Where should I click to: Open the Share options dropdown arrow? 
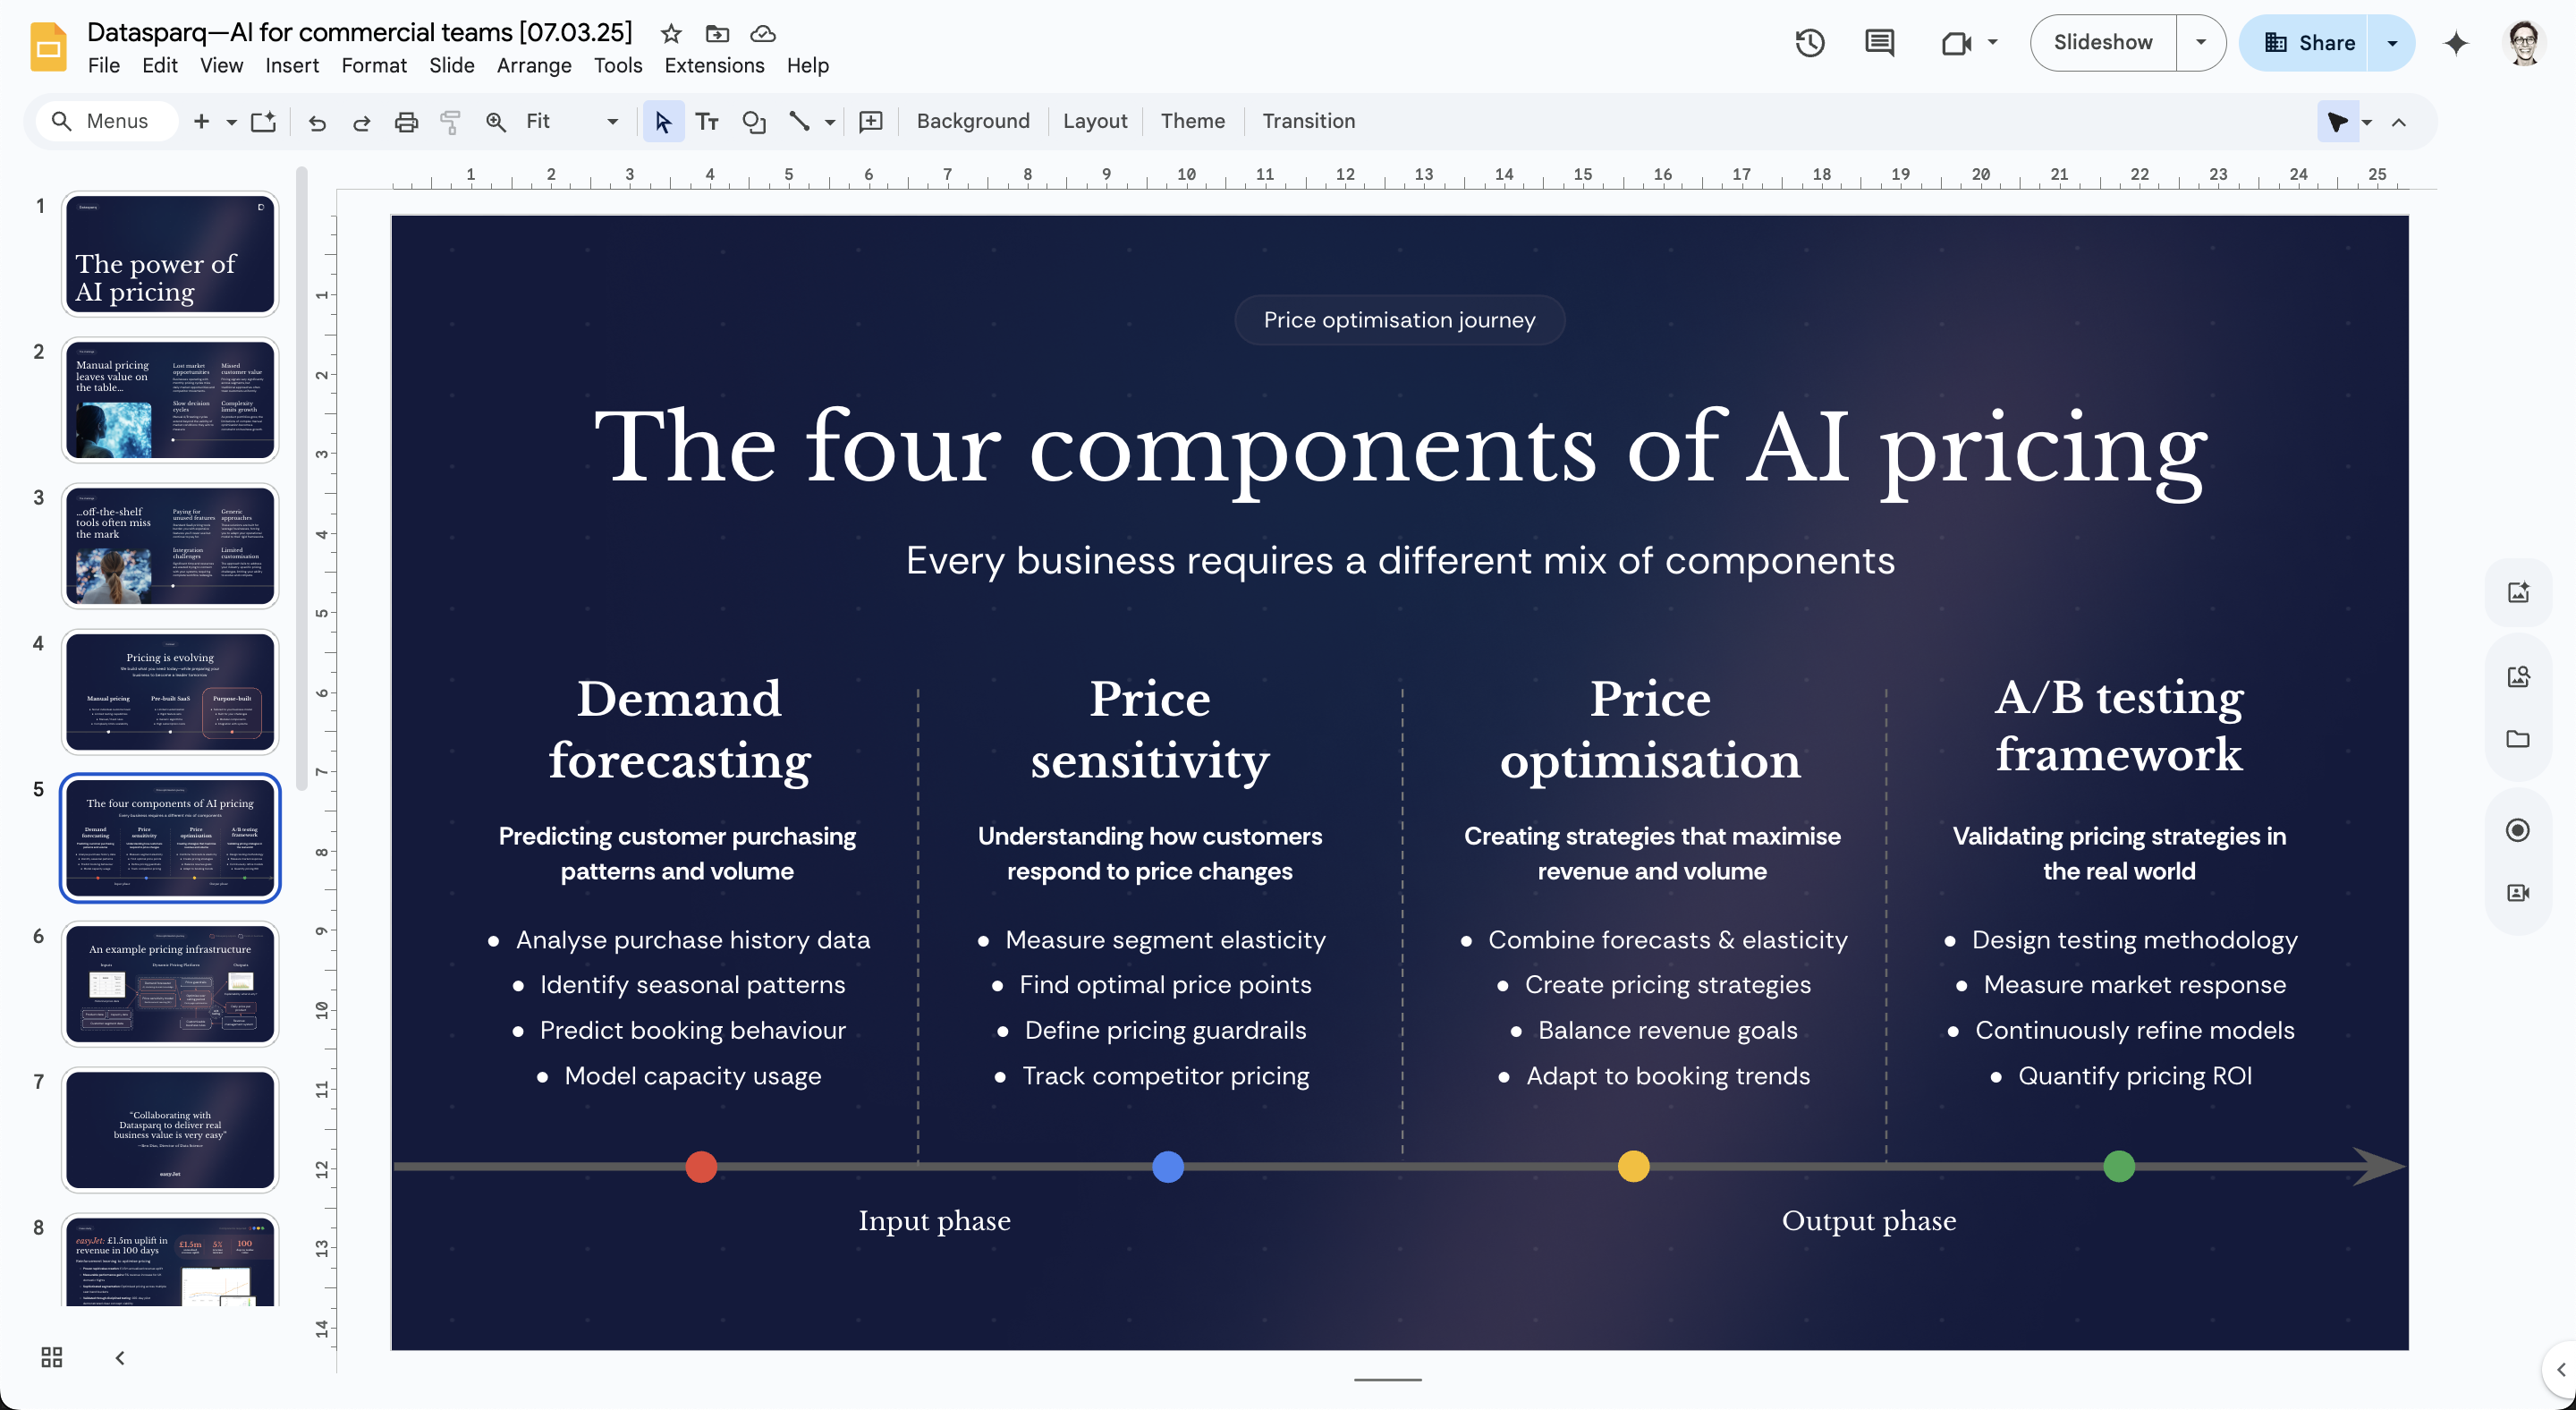2392,43
